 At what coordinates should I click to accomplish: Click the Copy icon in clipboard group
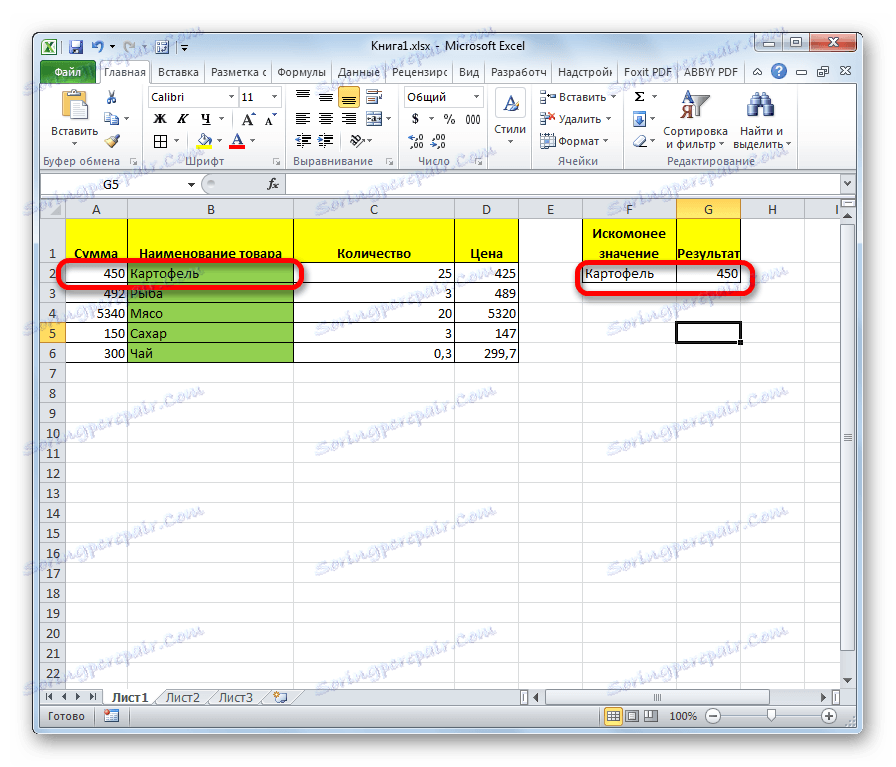click(x=111, y=119)
